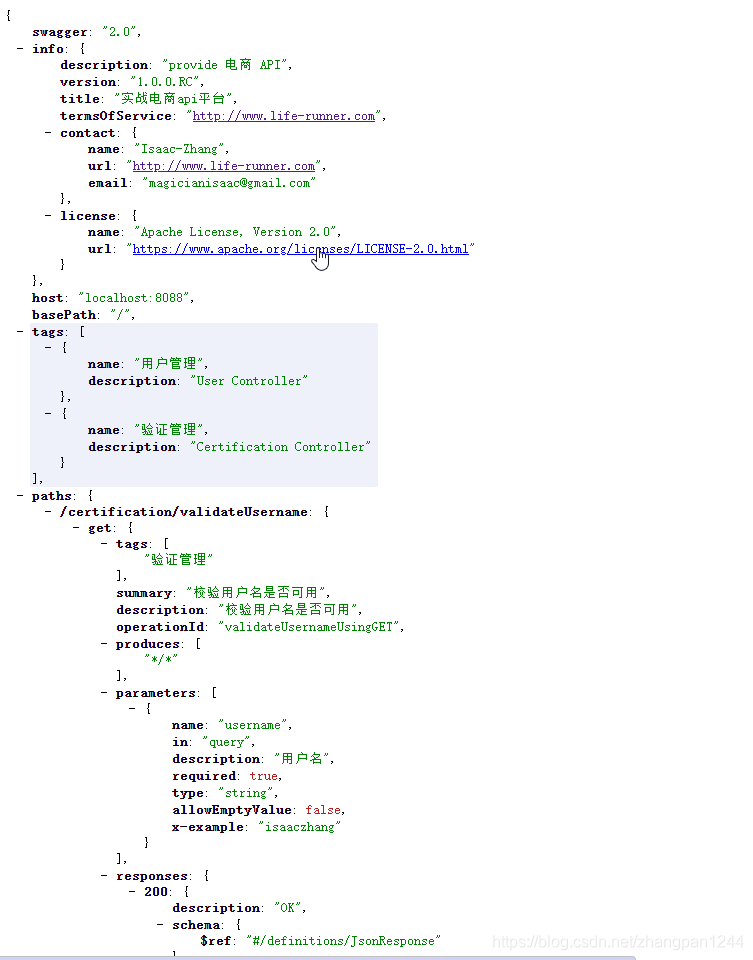Click the "验证管理" entry inside get tags

178,560
